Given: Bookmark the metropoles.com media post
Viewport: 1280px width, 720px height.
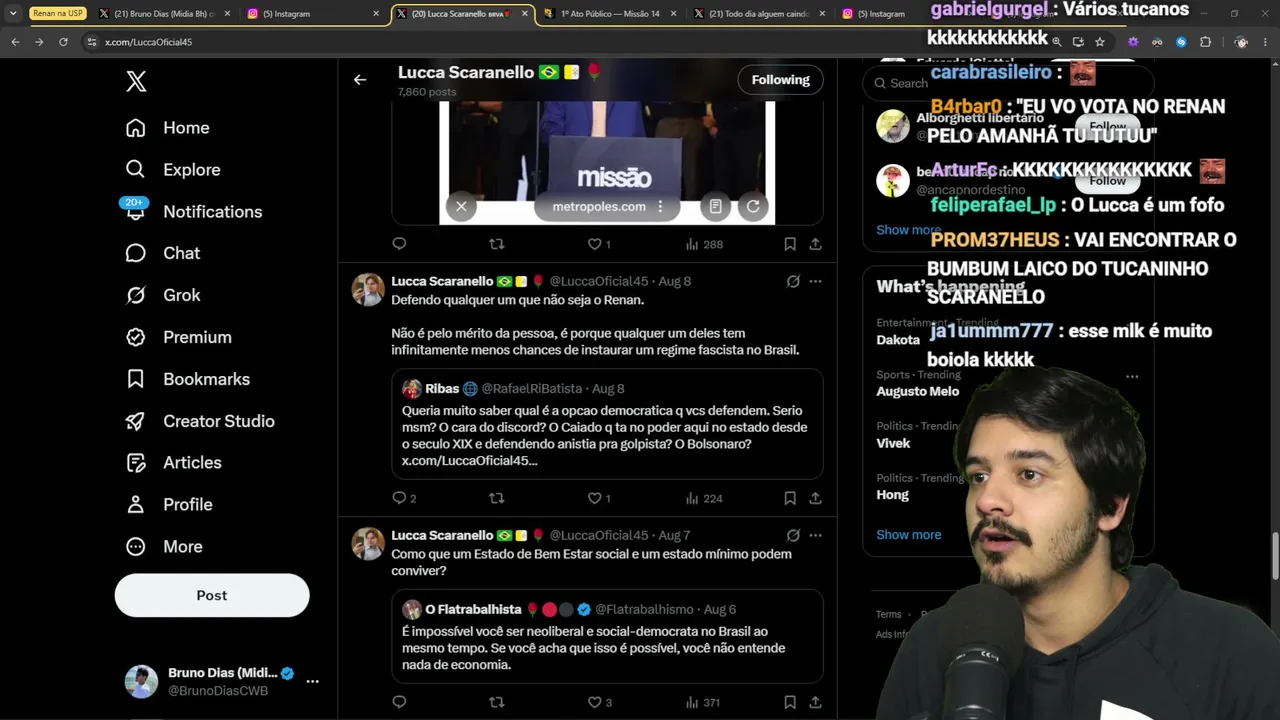Looking at the screenshot, I should click(790, 244).
